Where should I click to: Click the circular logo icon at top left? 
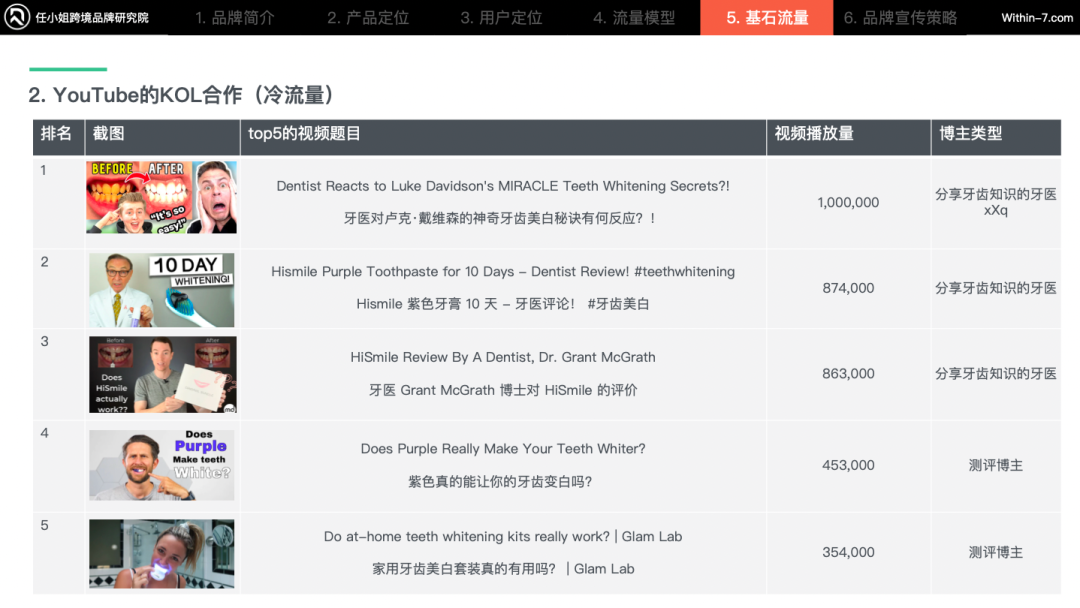pyautogui.click(x=17, y=17)
